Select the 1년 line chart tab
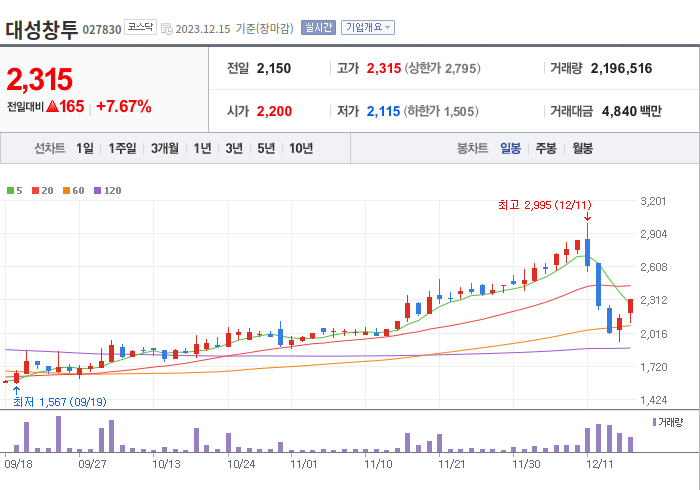 [x=202, y=148]
